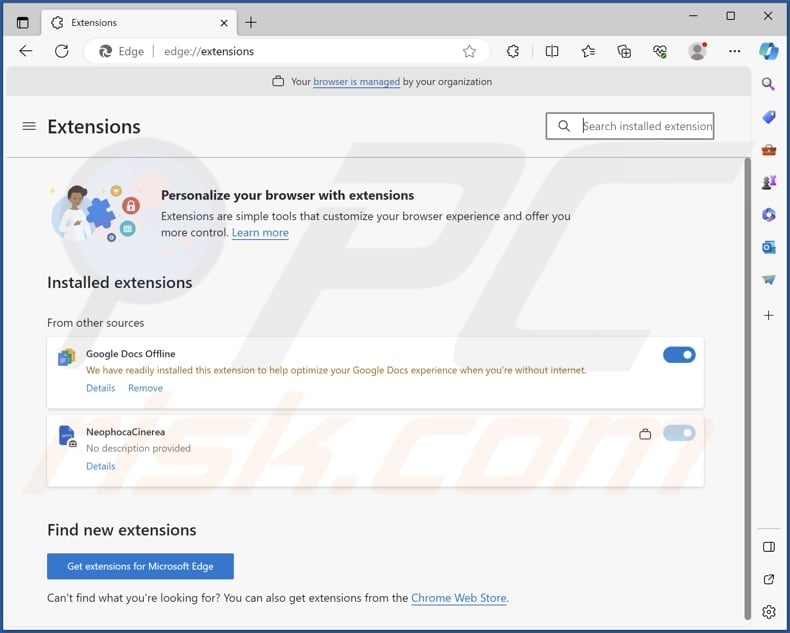Open the sidebar settings gear

(769, 612)
